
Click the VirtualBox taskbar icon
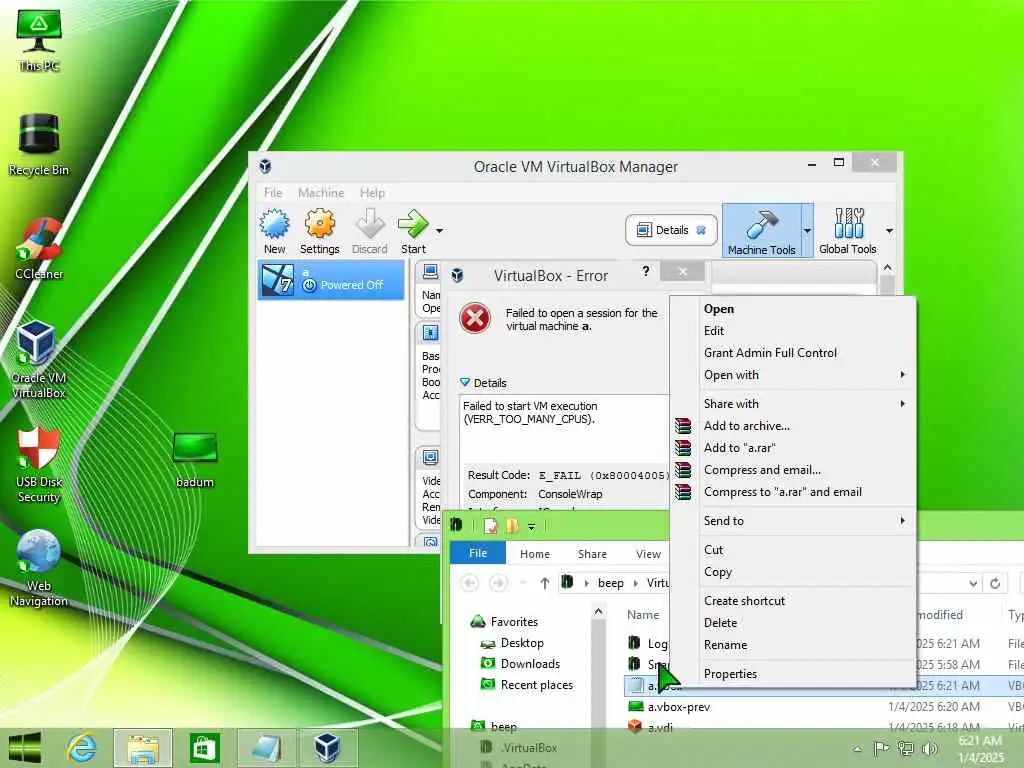pyautogui.click(x=327, y=748)
